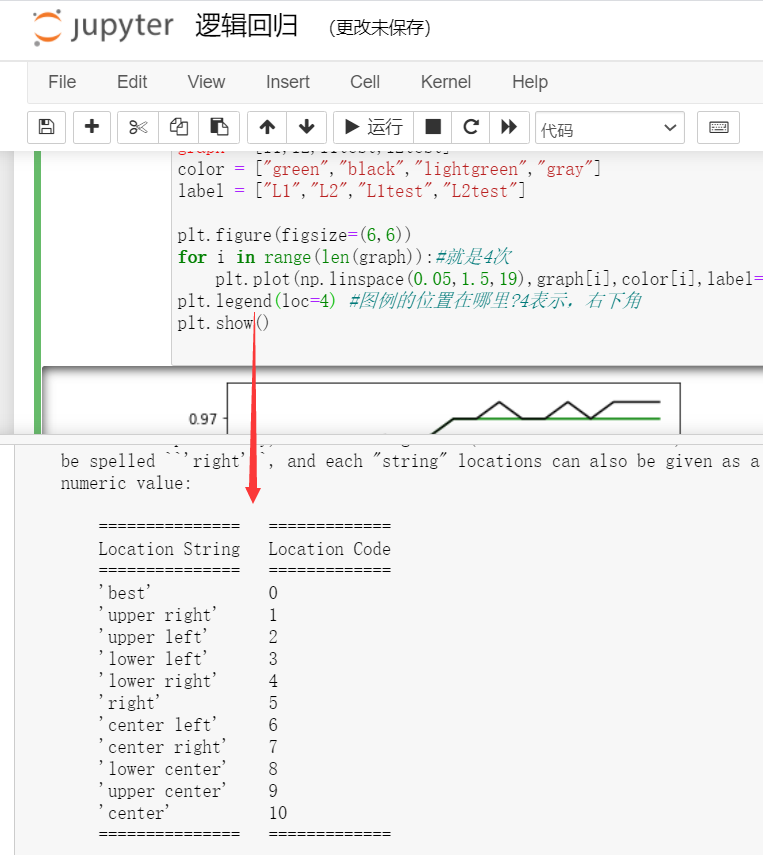Move selected cell up arrow

point(267,127)
